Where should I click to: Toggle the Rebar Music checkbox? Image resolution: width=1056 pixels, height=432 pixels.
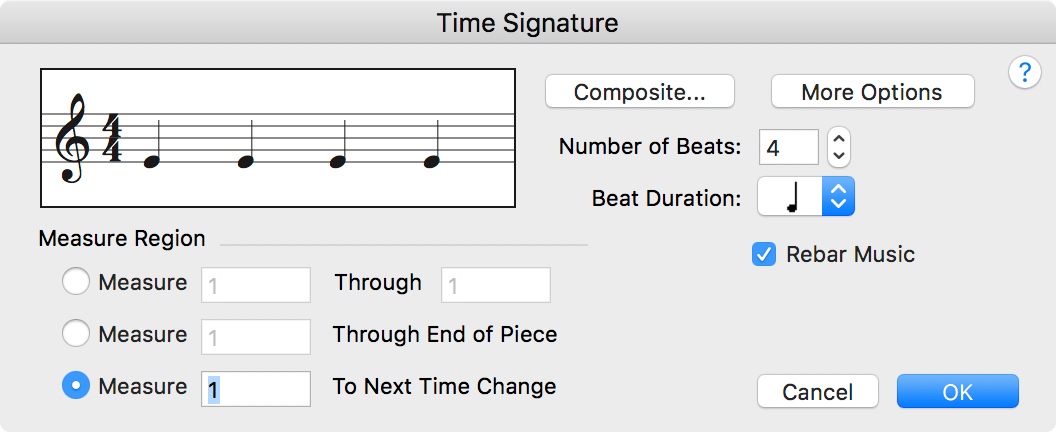click(764, 254)
